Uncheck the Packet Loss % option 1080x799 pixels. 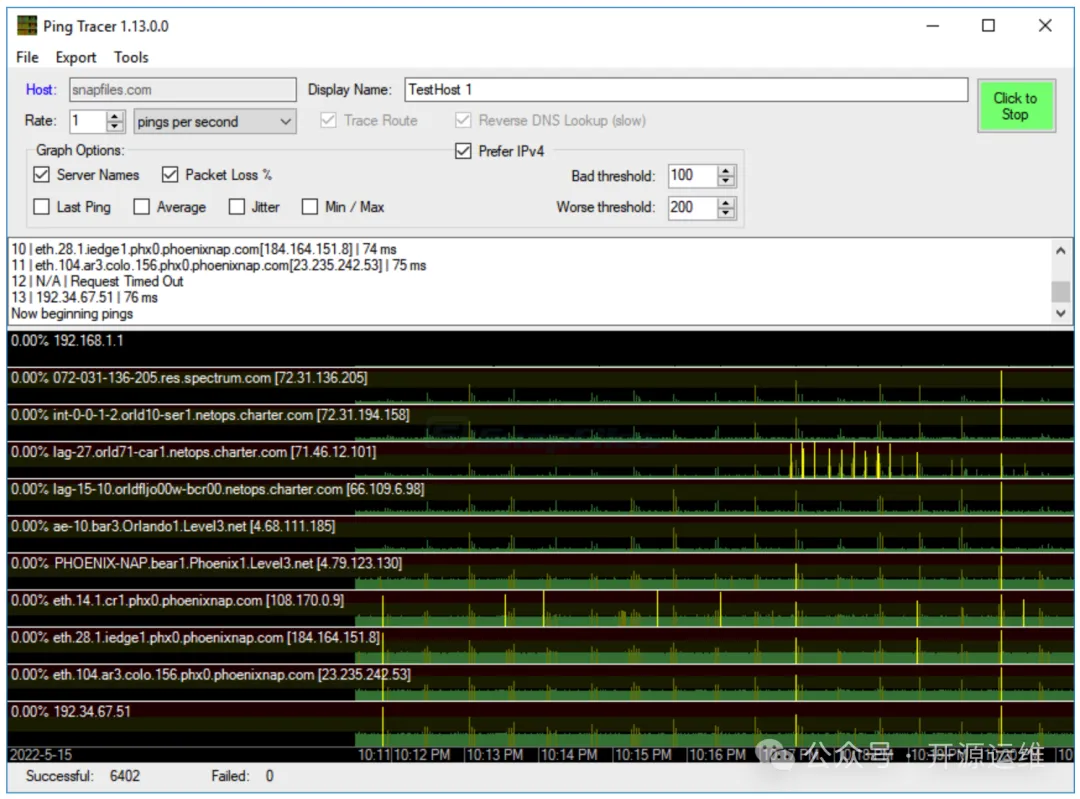(170, 175)
